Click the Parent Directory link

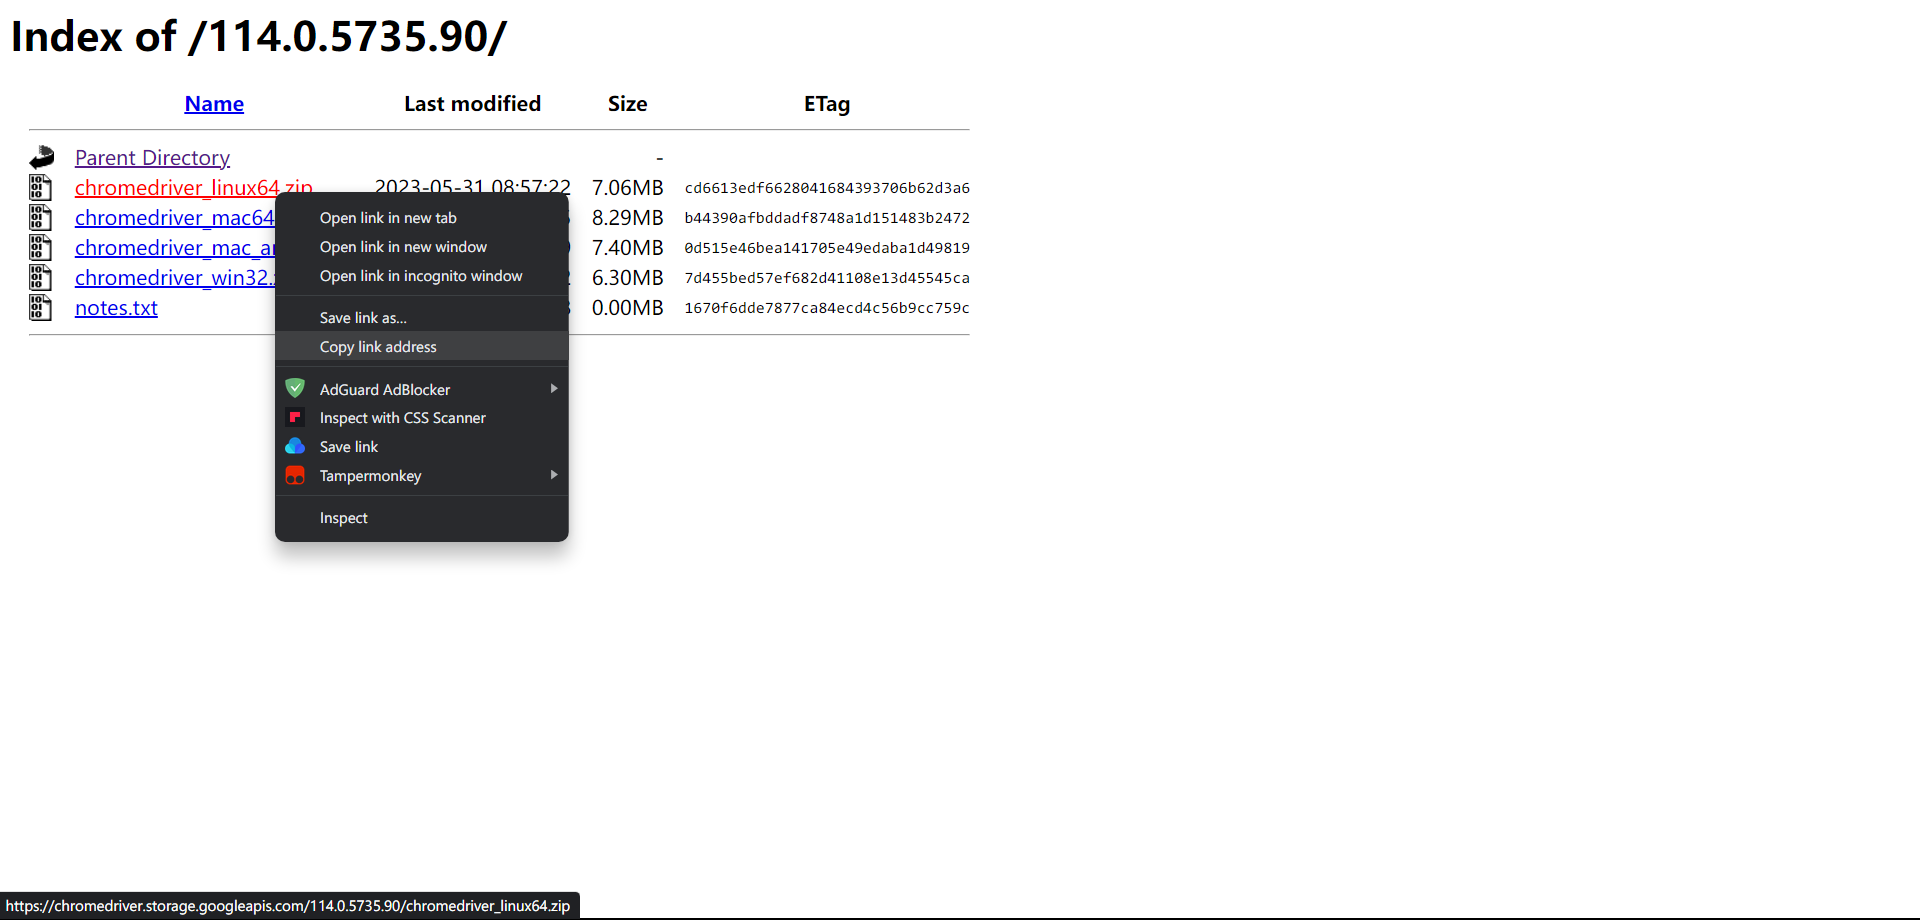click(152, 157)
